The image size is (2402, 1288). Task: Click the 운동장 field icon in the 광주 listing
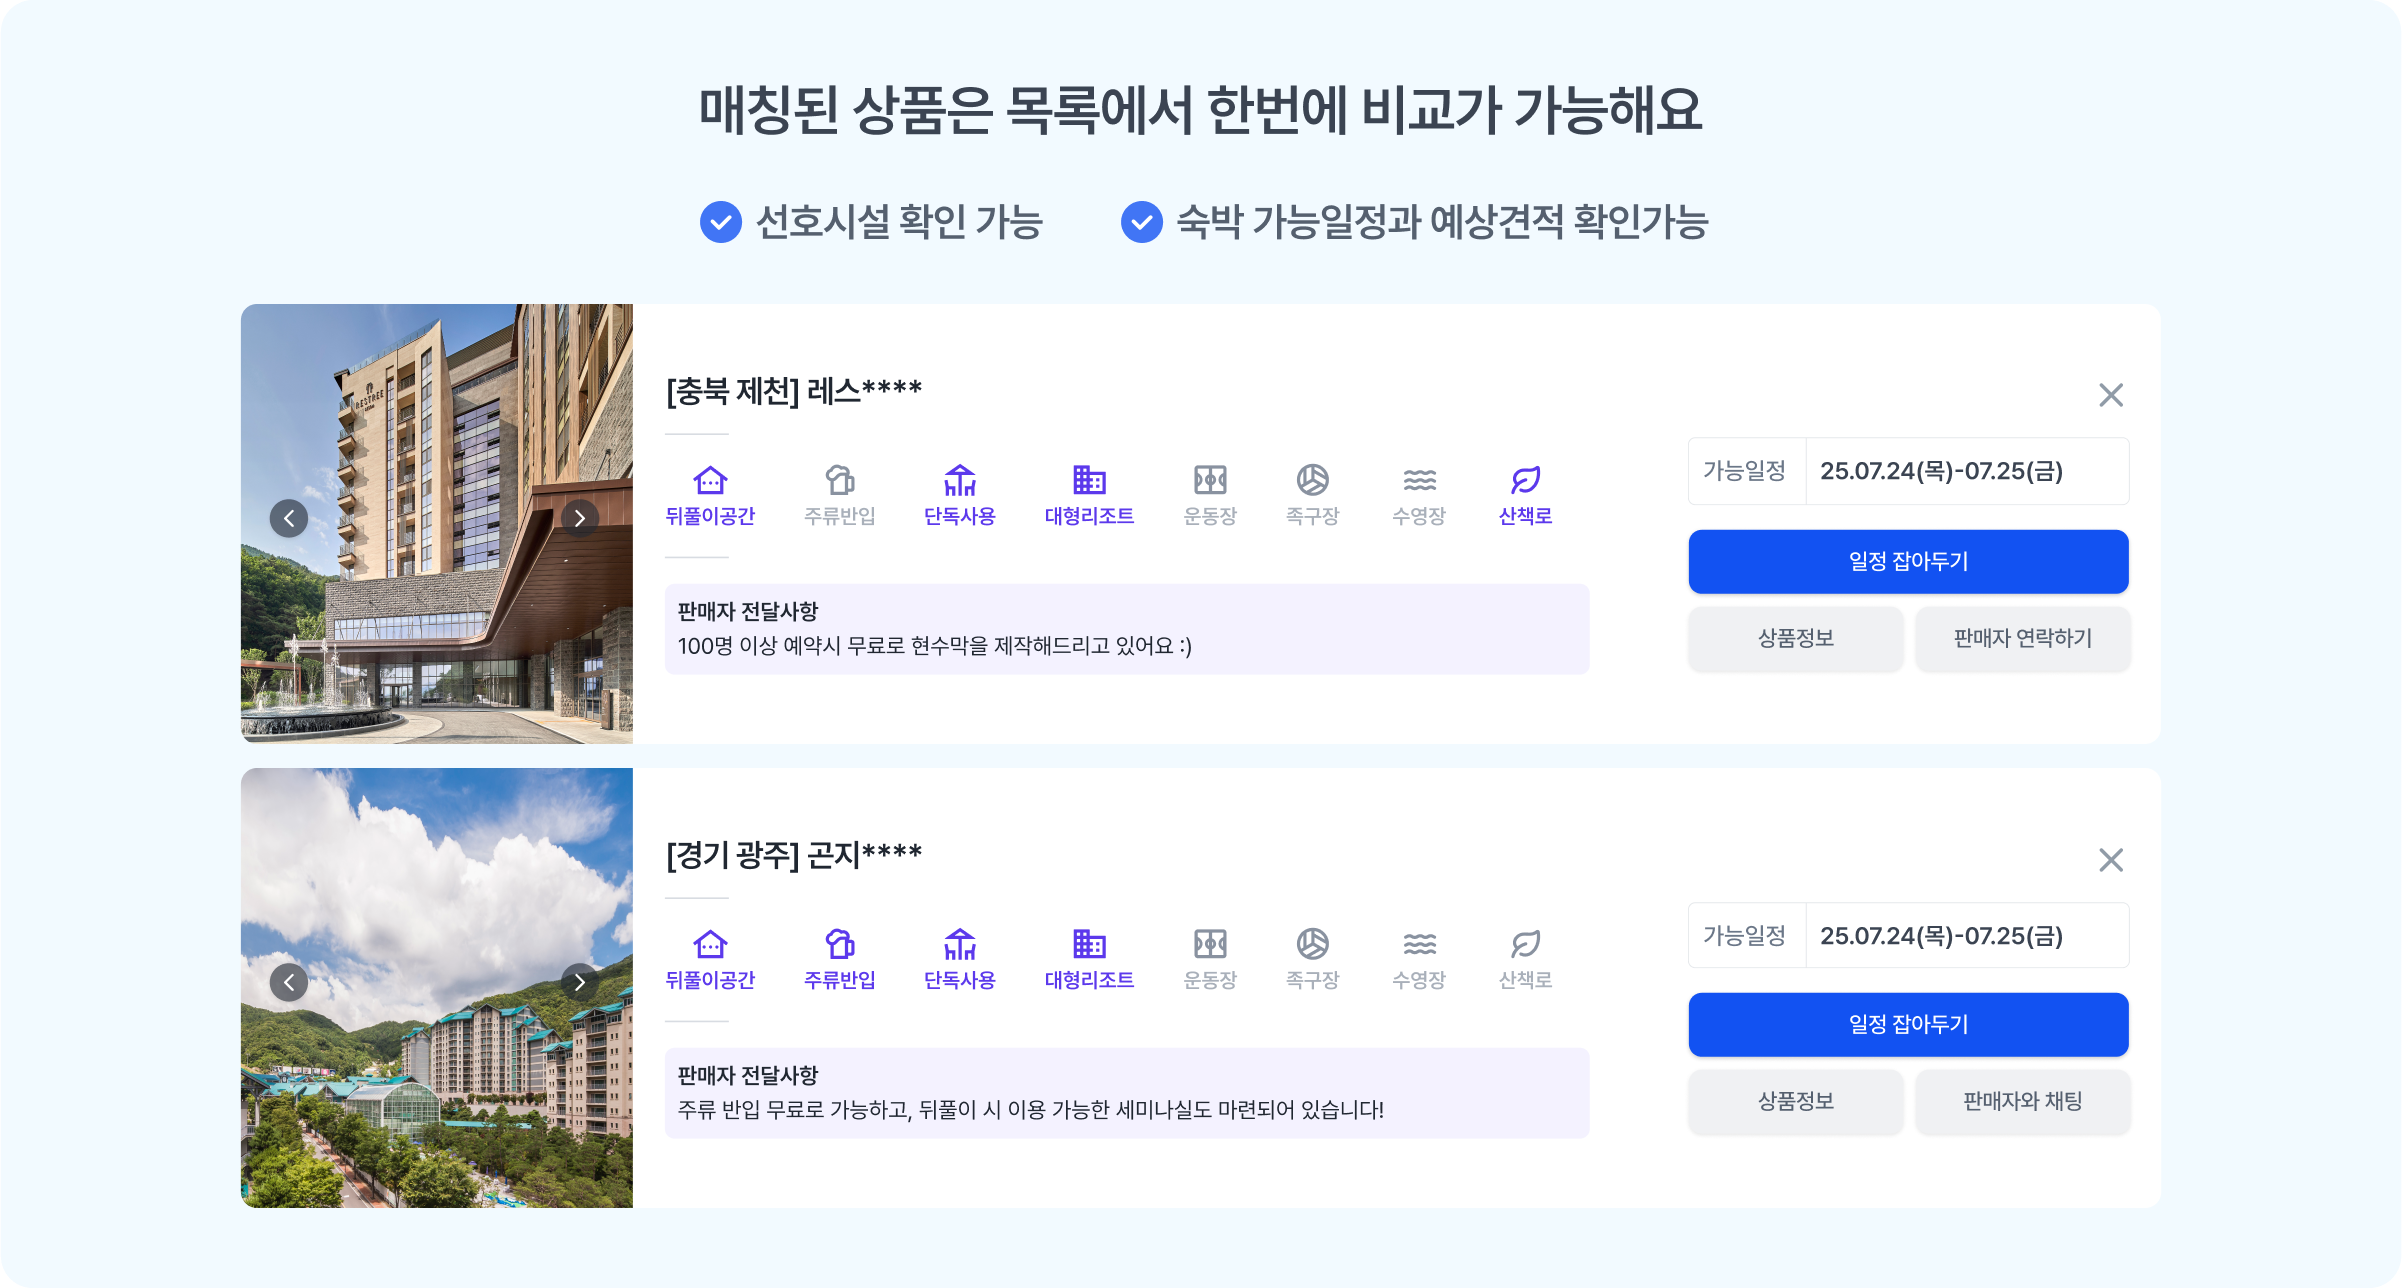click(1210, 944)
